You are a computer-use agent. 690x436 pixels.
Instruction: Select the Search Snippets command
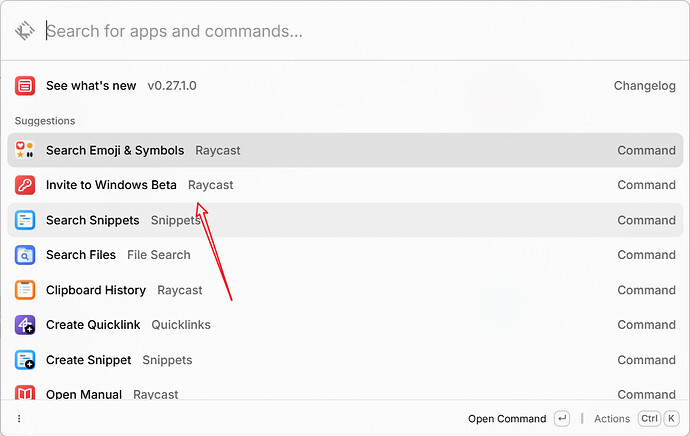[345, 220]
